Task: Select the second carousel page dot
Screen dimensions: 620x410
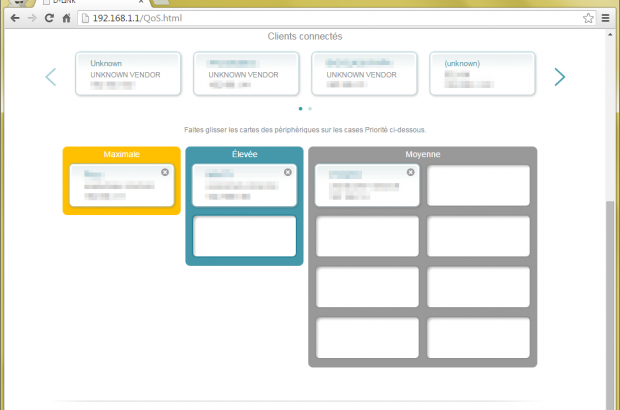Action: [310, 108]
